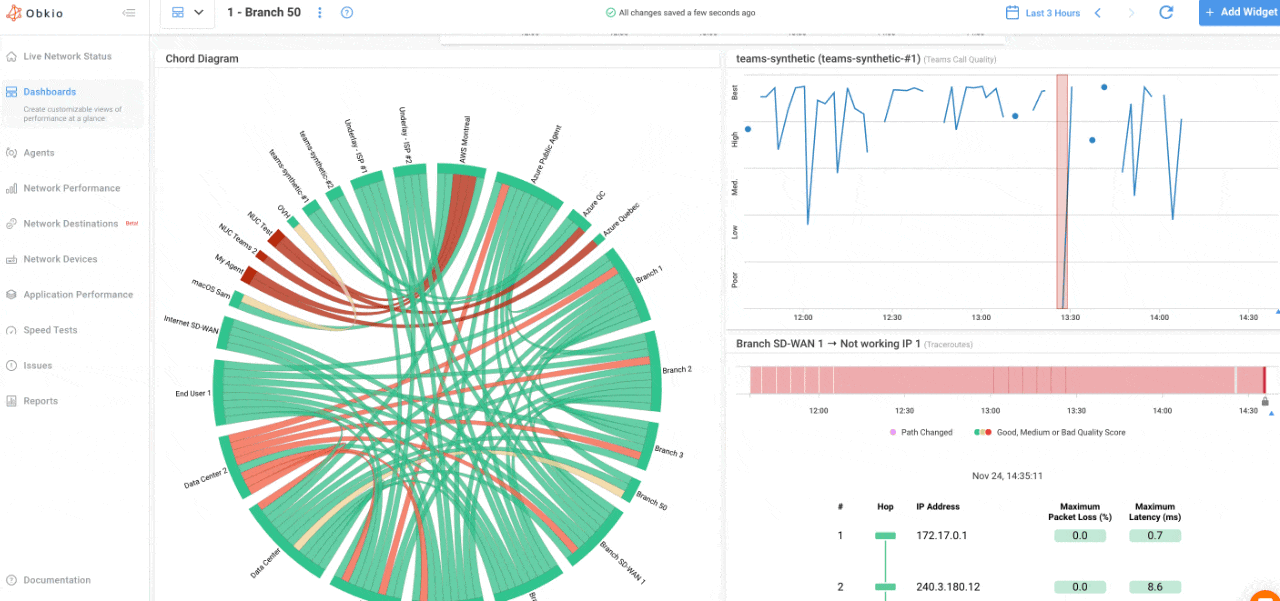
Task: Click the Add Widget button
Action: pyautogui.click(x=1240, y=12)
